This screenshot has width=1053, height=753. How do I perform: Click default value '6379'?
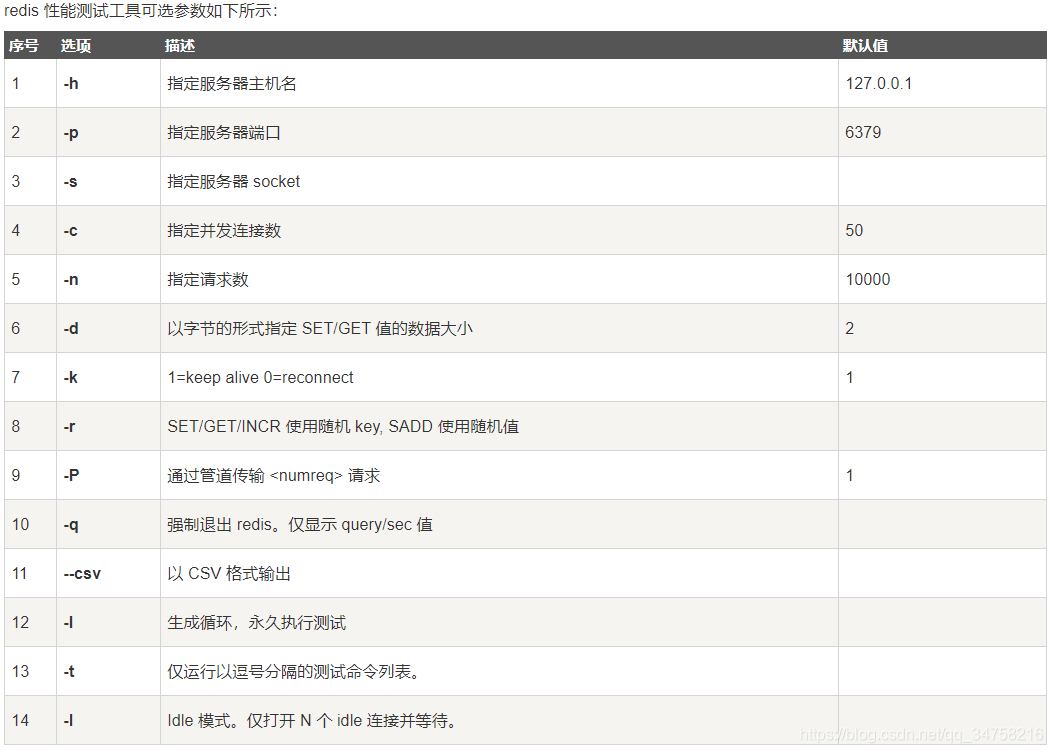click(x=862, y=132)
